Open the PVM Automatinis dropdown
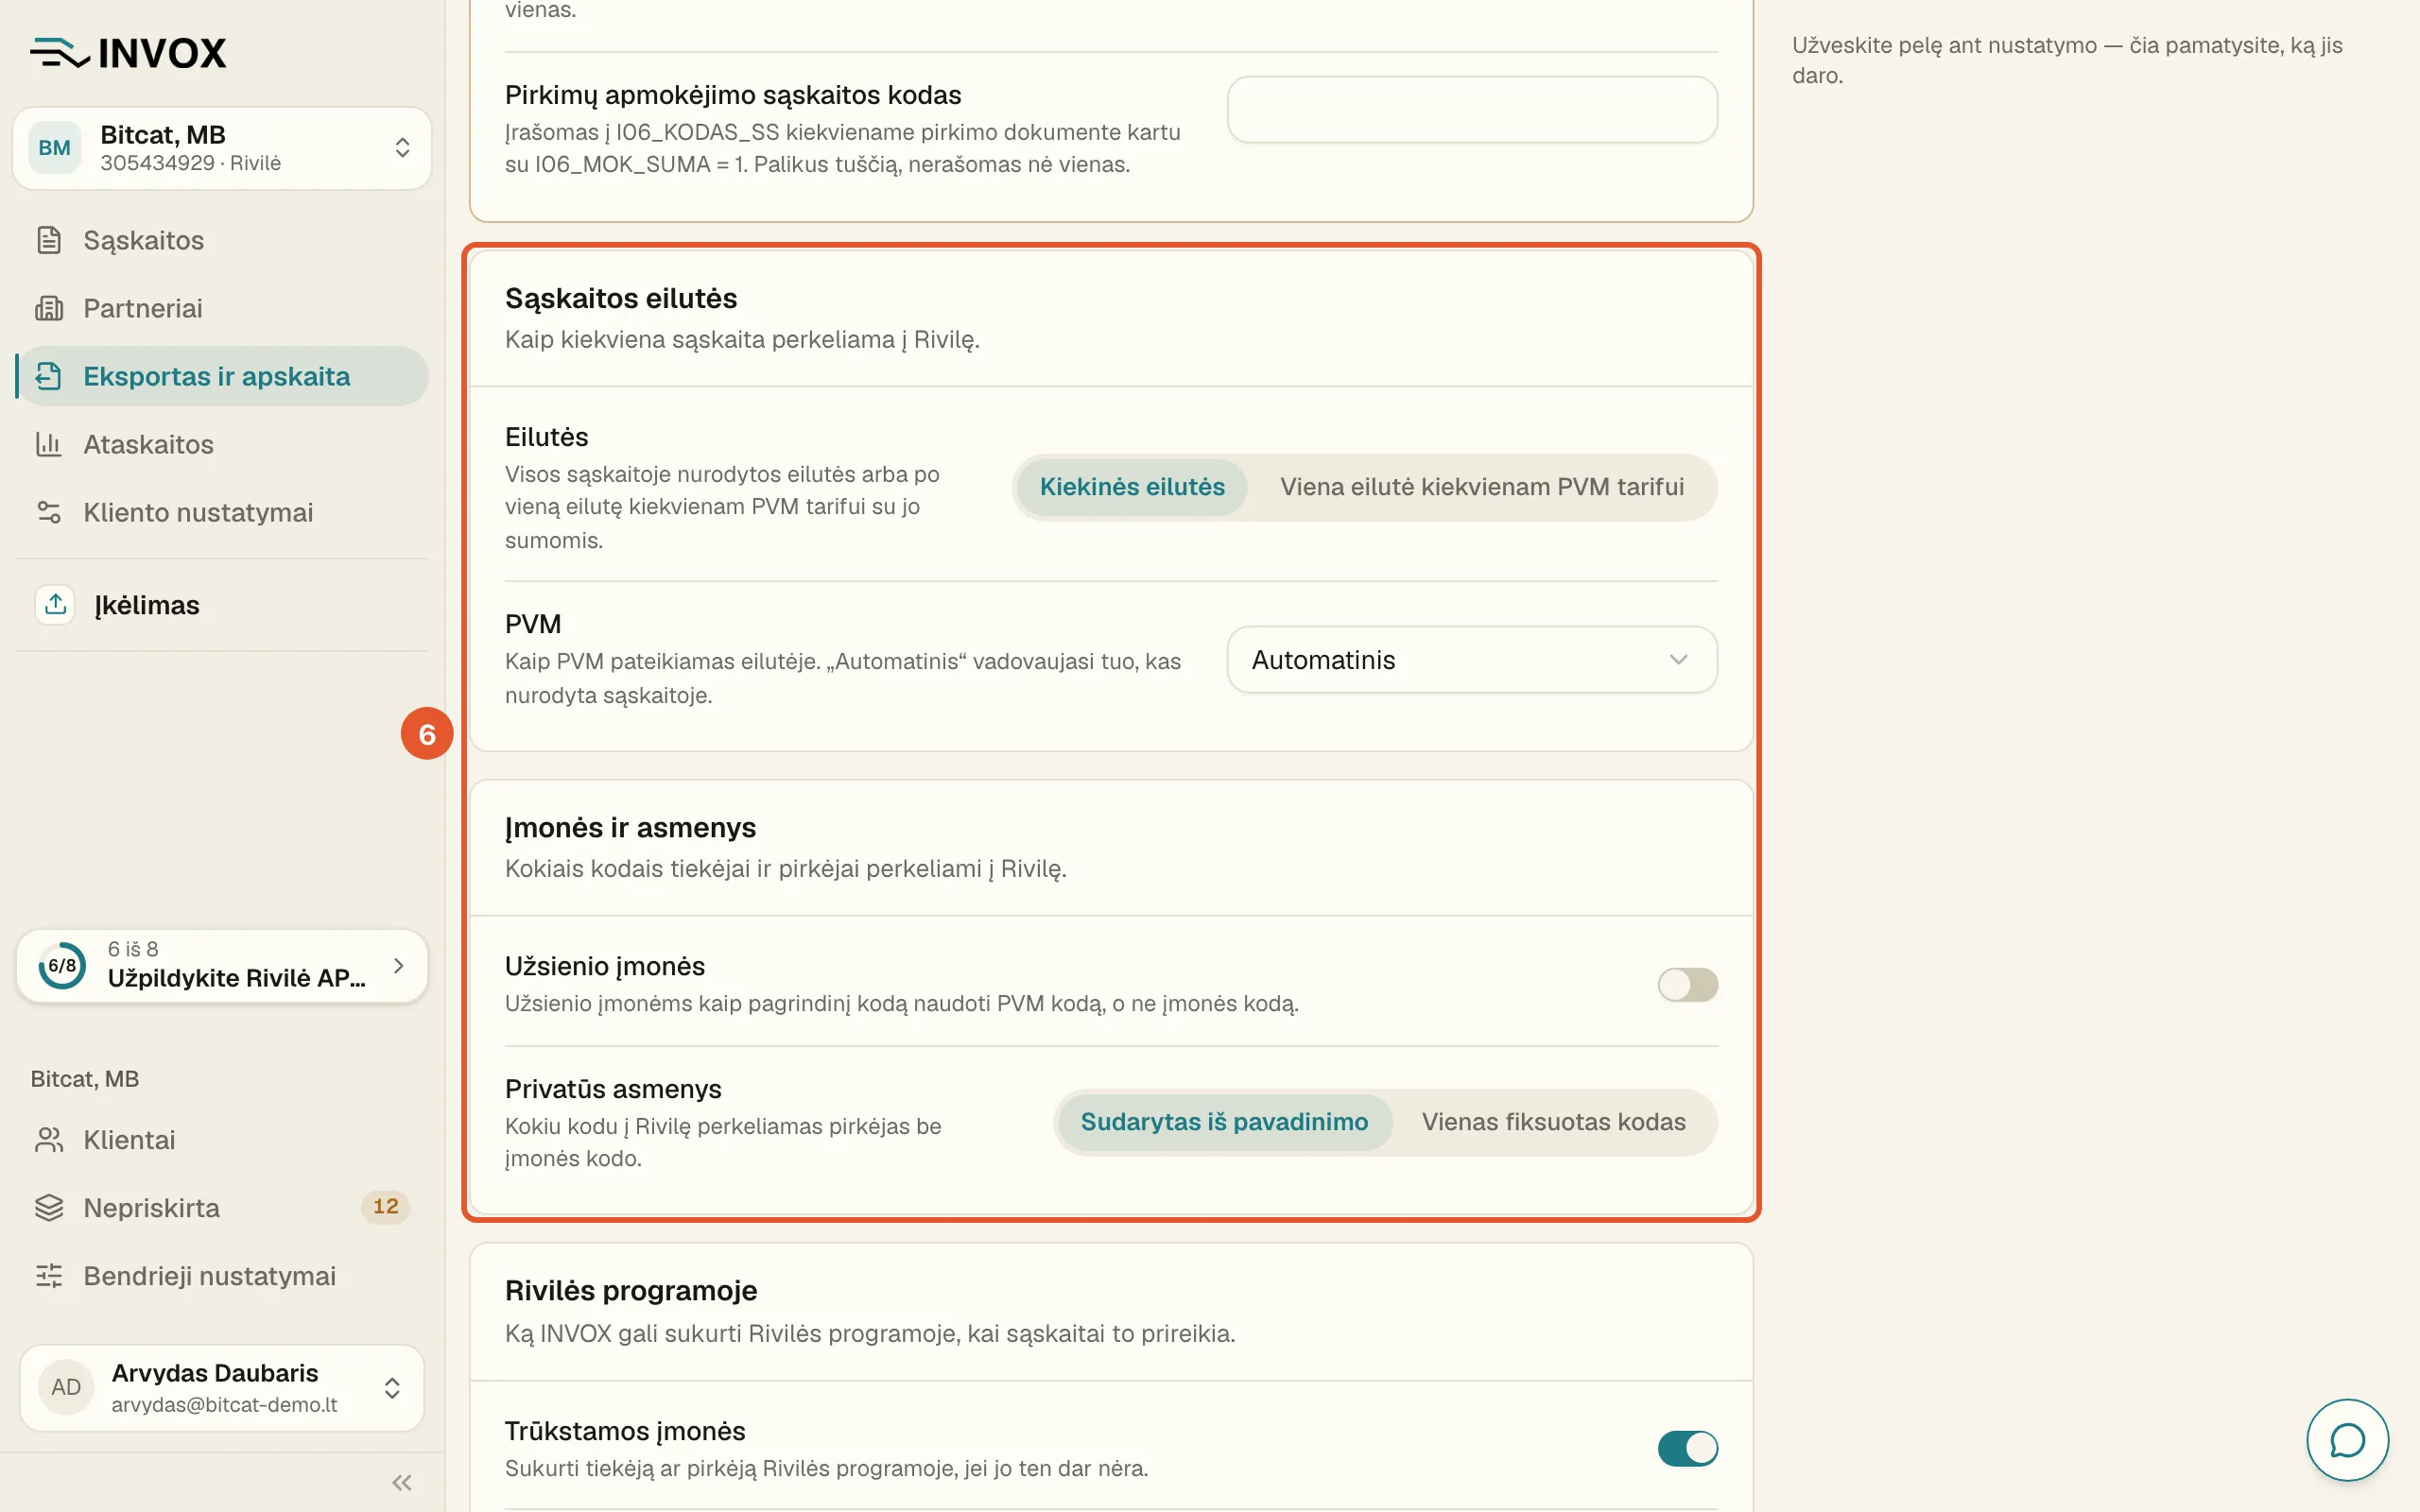2420x1512 pixels. (x=1472, y=660)
